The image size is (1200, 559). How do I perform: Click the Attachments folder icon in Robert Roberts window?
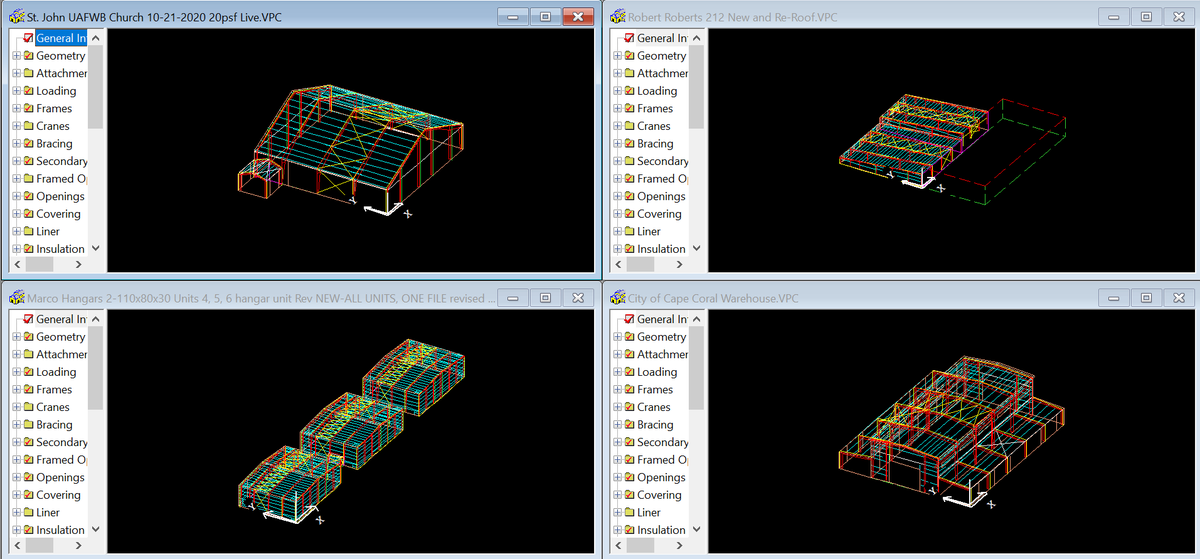click(x=629, y=74)
